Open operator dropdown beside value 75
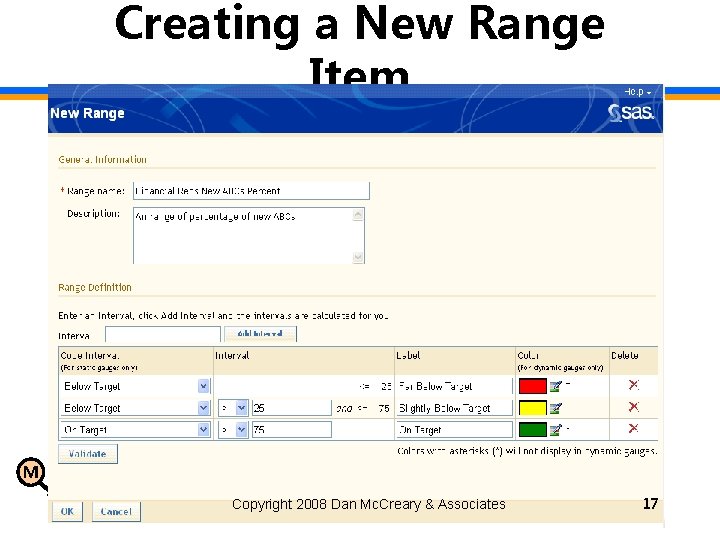Viewport: 720px width, 540px height. click(x=233, y=429)
